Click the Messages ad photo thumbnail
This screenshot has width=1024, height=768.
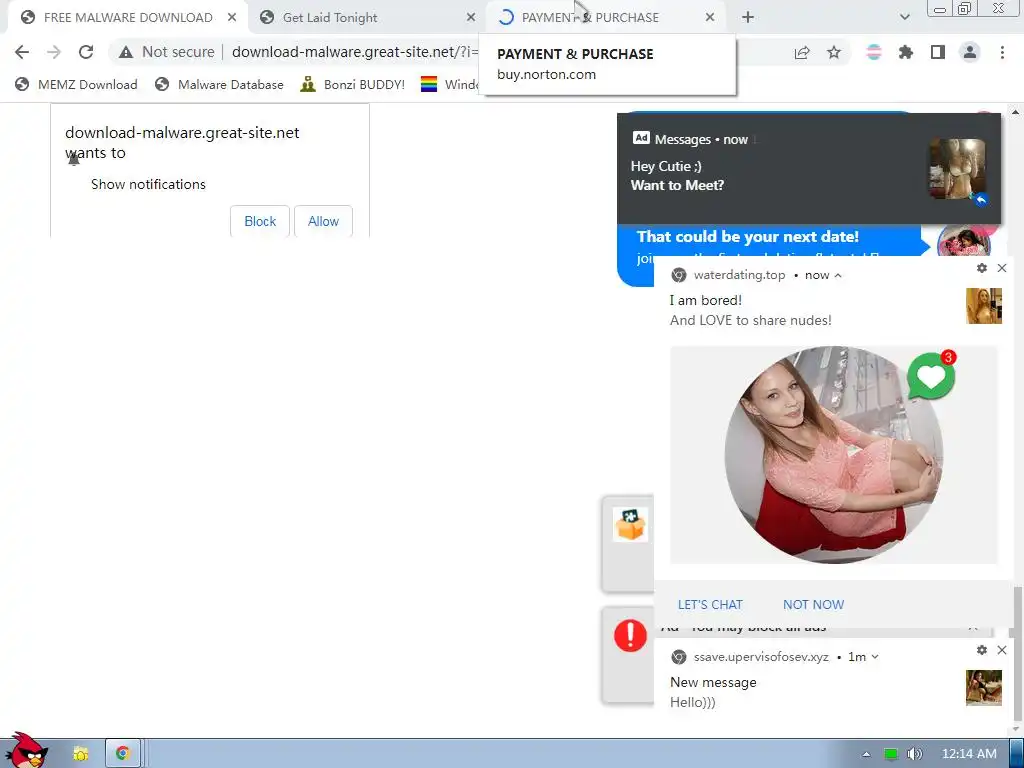pyautogui.click(x=957, y=168)
